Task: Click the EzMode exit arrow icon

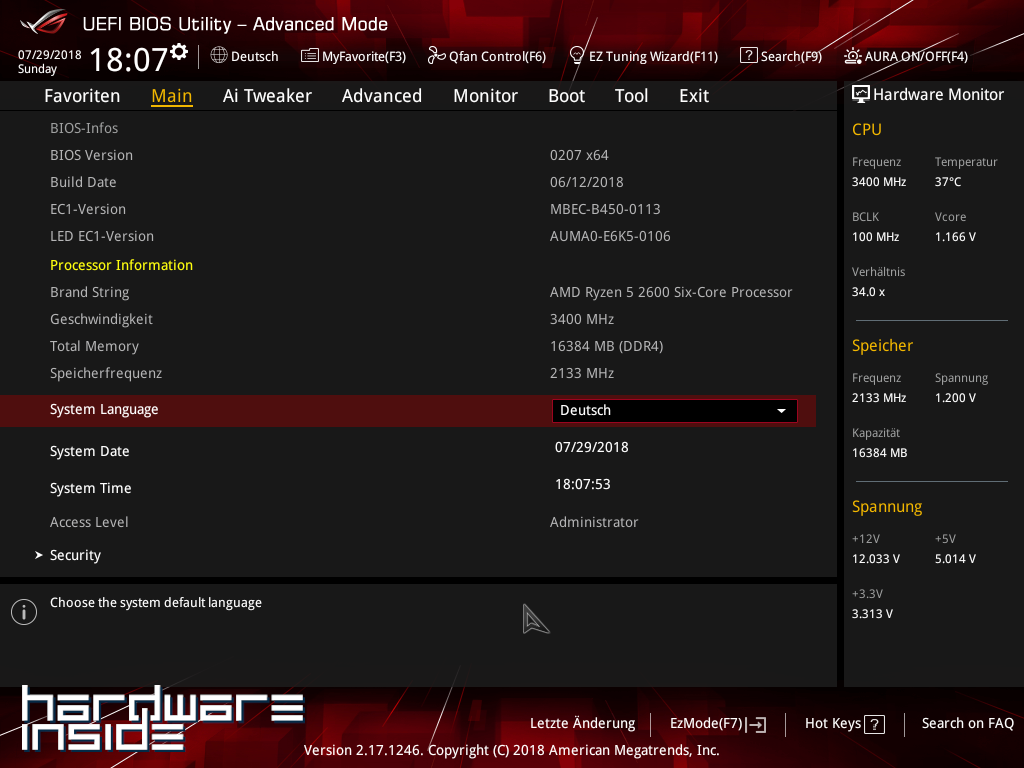Action: [x=756, y=724]
